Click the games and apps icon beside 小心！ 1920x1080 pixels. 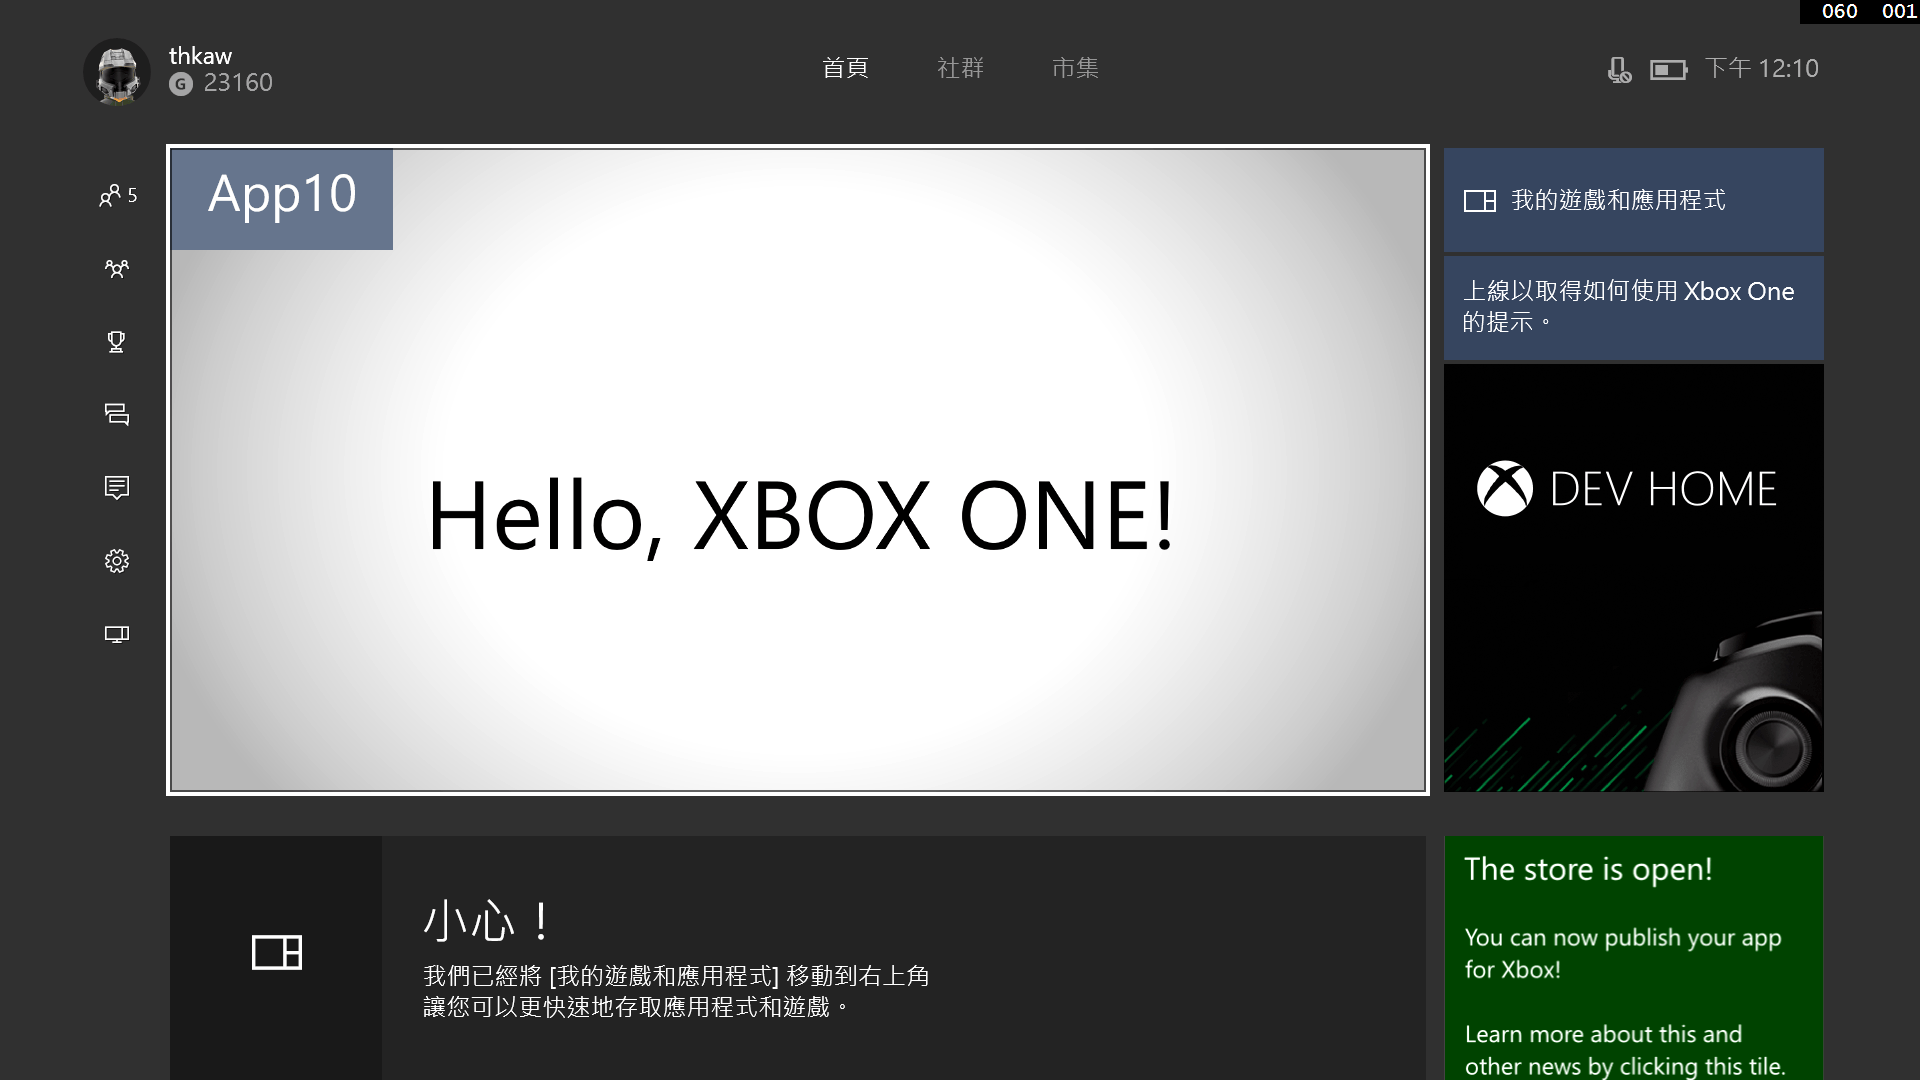[277, 952]
